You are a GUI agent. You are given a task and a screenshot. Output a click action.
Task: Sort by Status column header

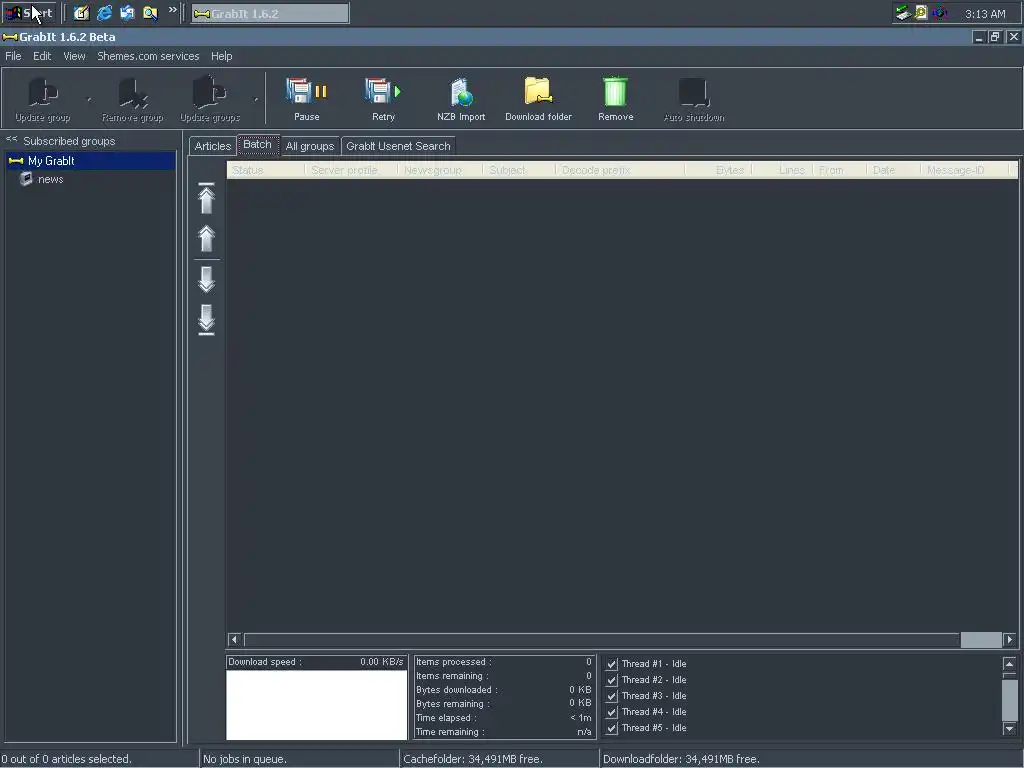point(266,170)
